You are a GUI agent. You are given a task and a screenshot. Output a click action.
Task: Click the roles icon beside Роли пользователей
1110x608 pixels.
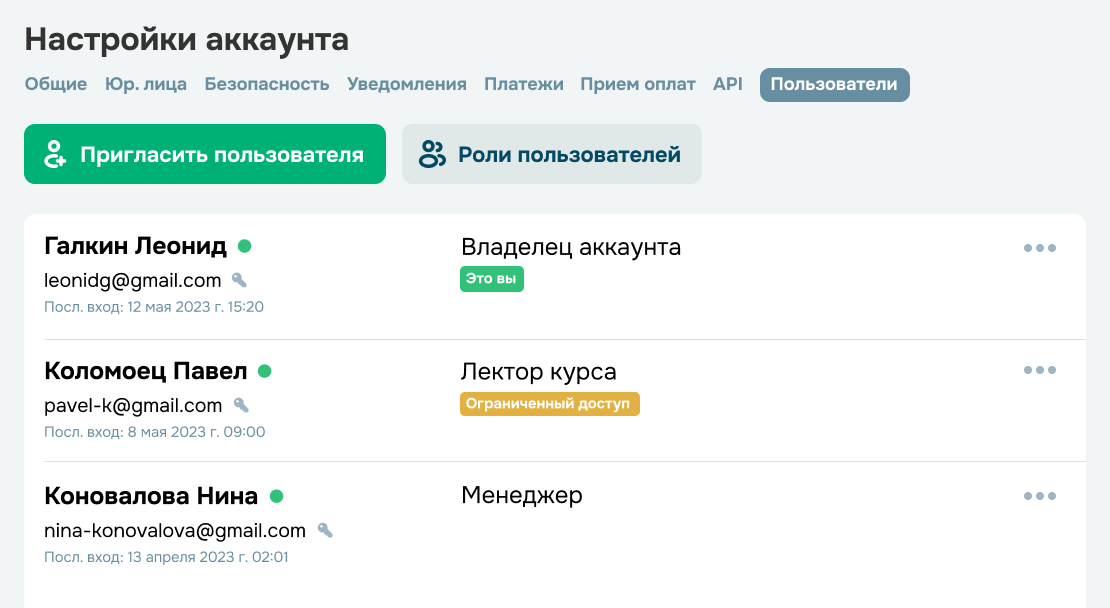tap(432, 153)
